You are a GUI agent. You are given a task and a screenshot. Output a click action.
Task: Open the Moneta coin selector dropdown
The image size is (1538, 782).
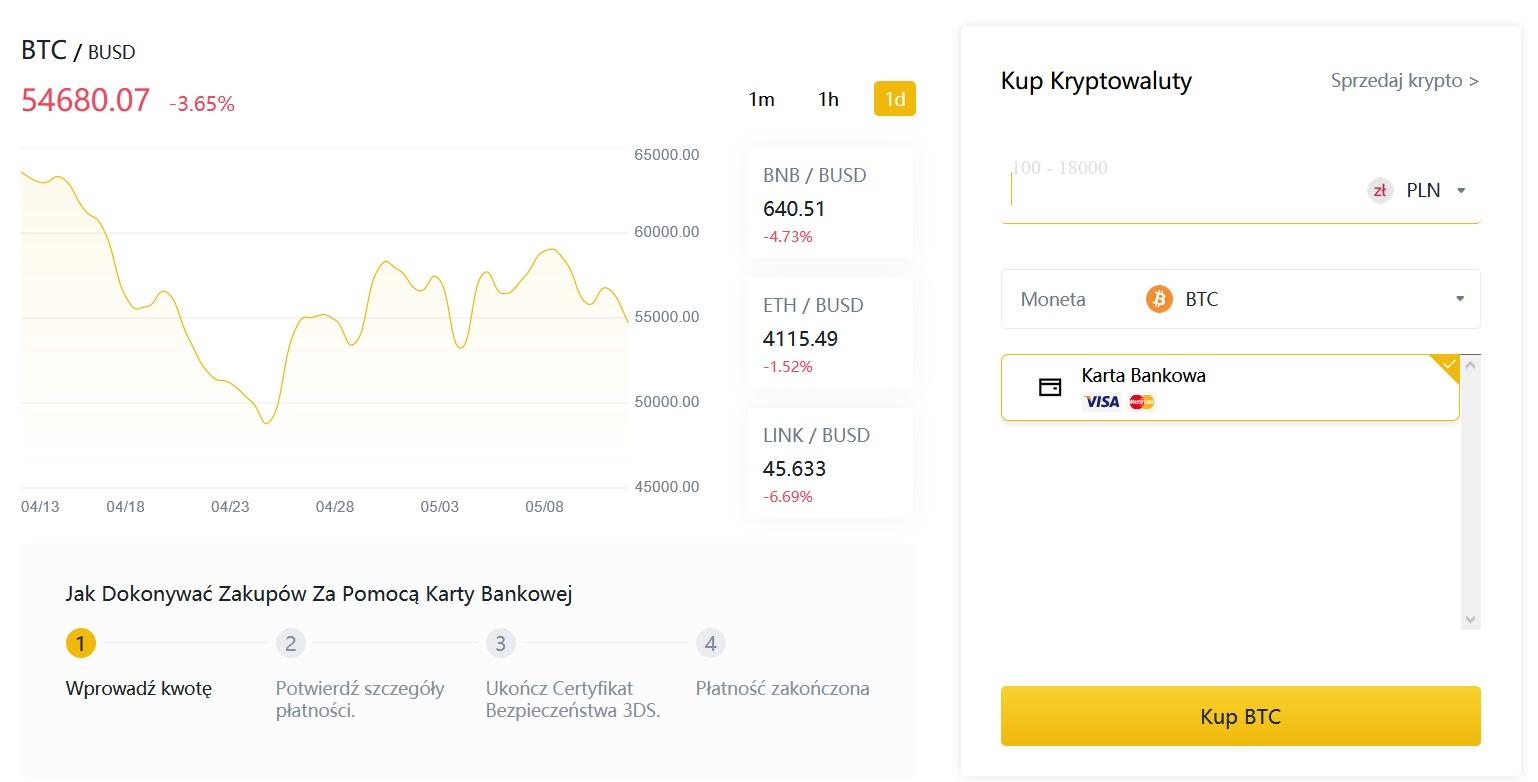[1459, 298]
